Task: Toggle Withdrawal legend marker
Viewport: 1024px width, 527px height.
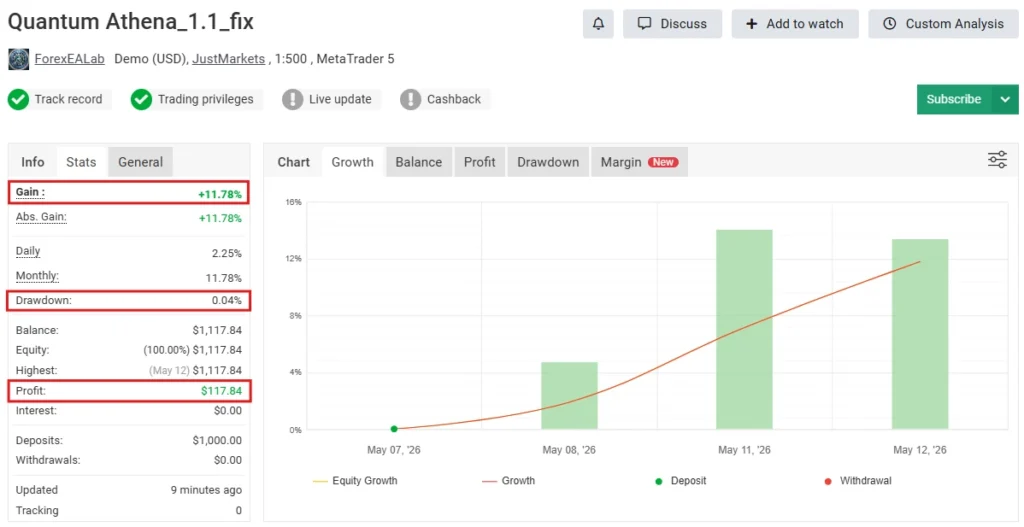Action: coord(857,481)
